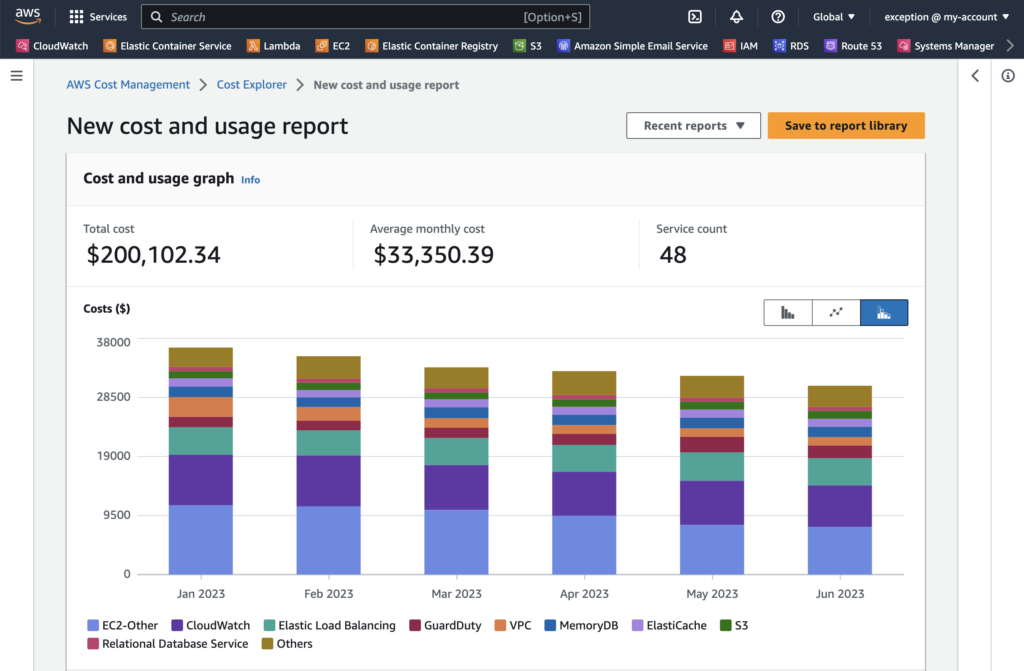Open Amazon Simple Email Service shortcut
The height and width of the screenshot is (671, 1024).
[632, 46]
